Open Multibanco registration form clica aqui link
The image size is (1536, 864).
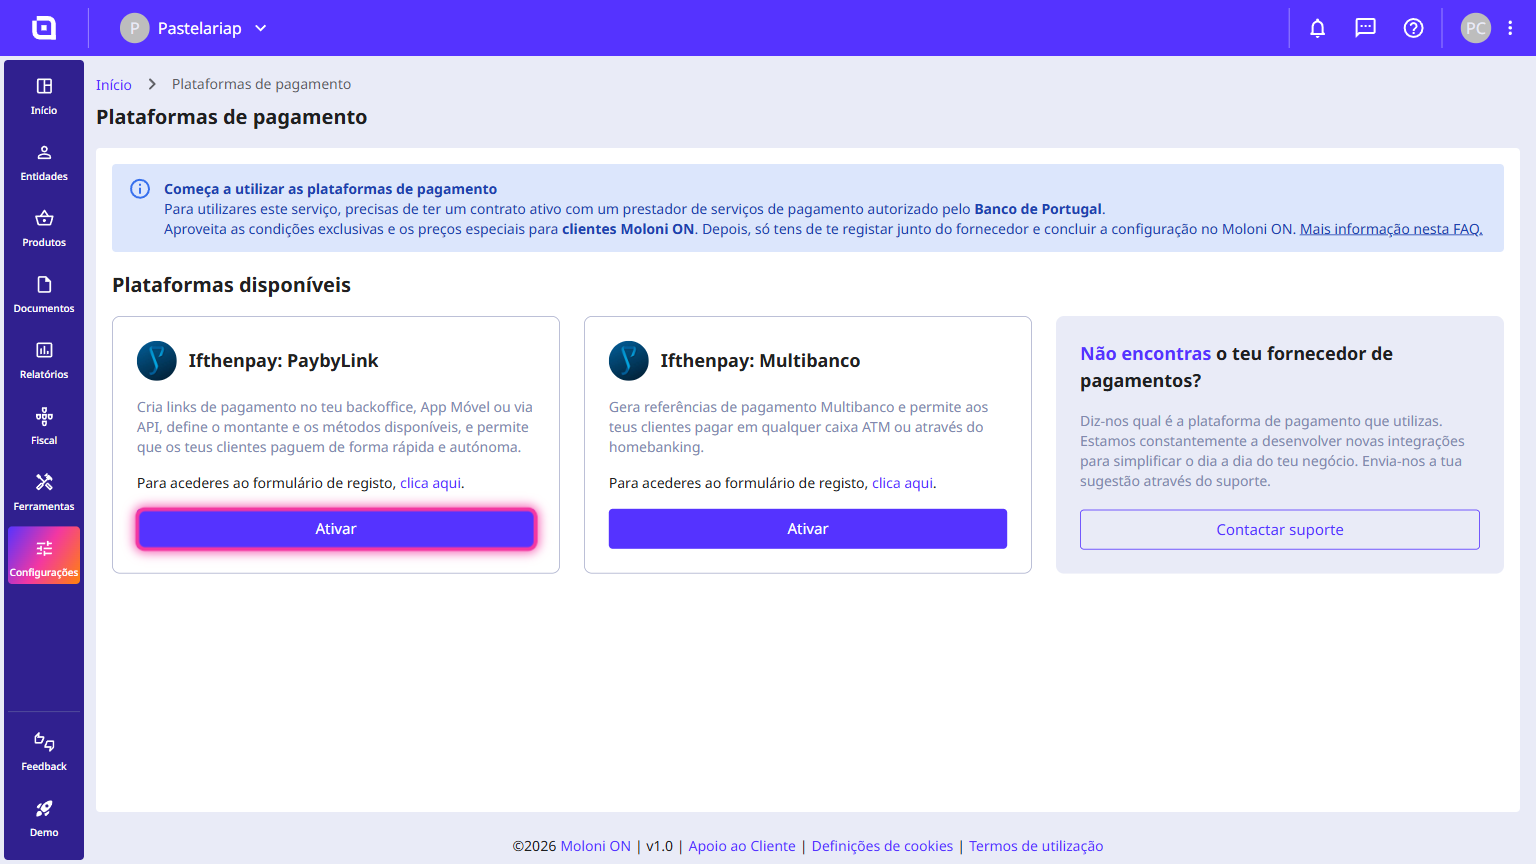tap(903, 483)
